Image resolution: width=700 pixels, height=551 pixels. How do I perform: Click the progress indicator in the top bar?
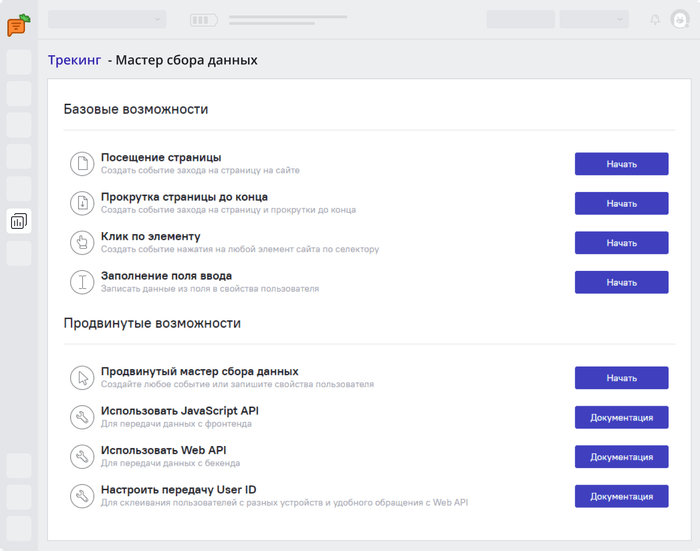pyautogui.click(x=203, y=19)
